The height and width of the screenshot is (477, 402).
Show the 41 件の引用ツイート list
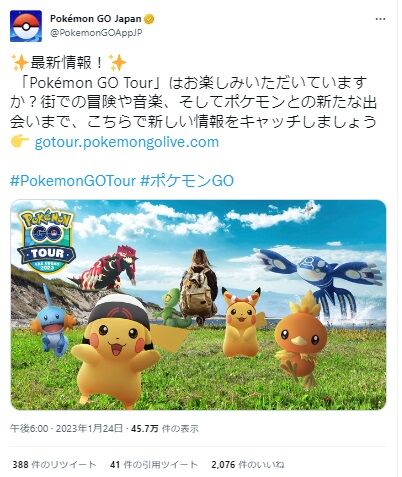pos(154,464)
